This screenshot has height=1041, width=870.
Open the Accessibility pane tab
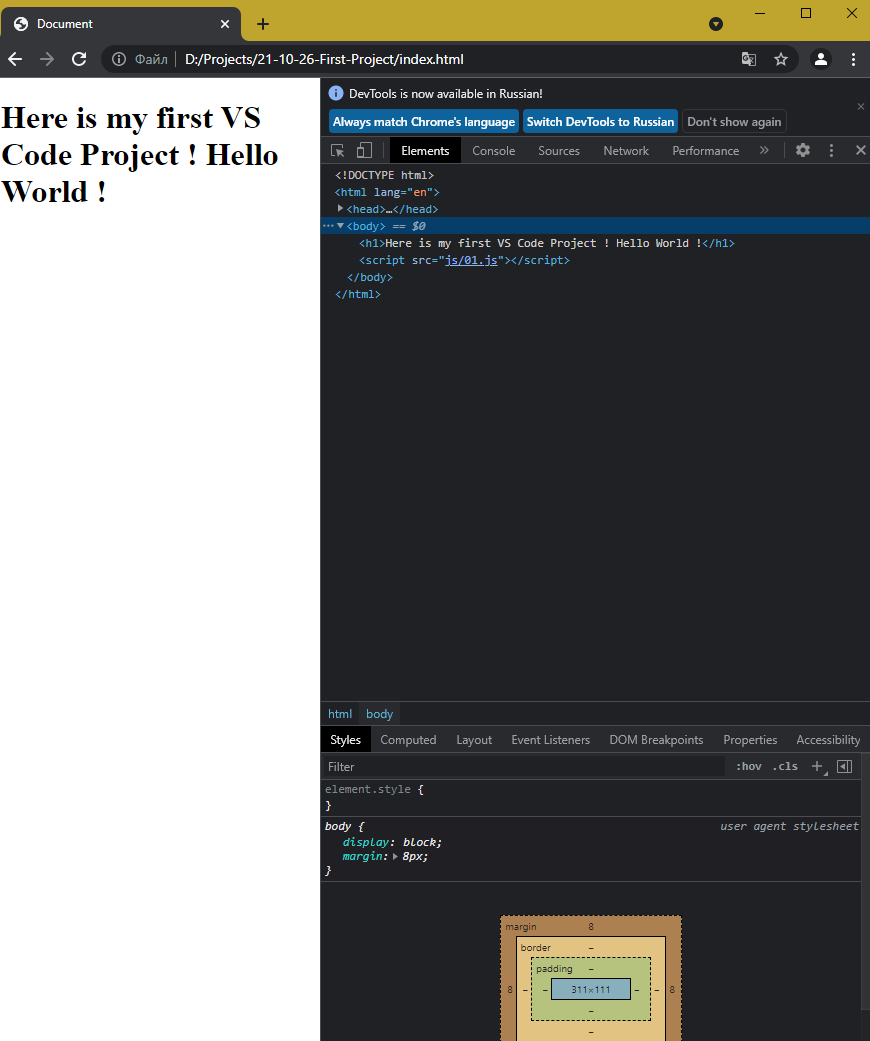(828, 740)
